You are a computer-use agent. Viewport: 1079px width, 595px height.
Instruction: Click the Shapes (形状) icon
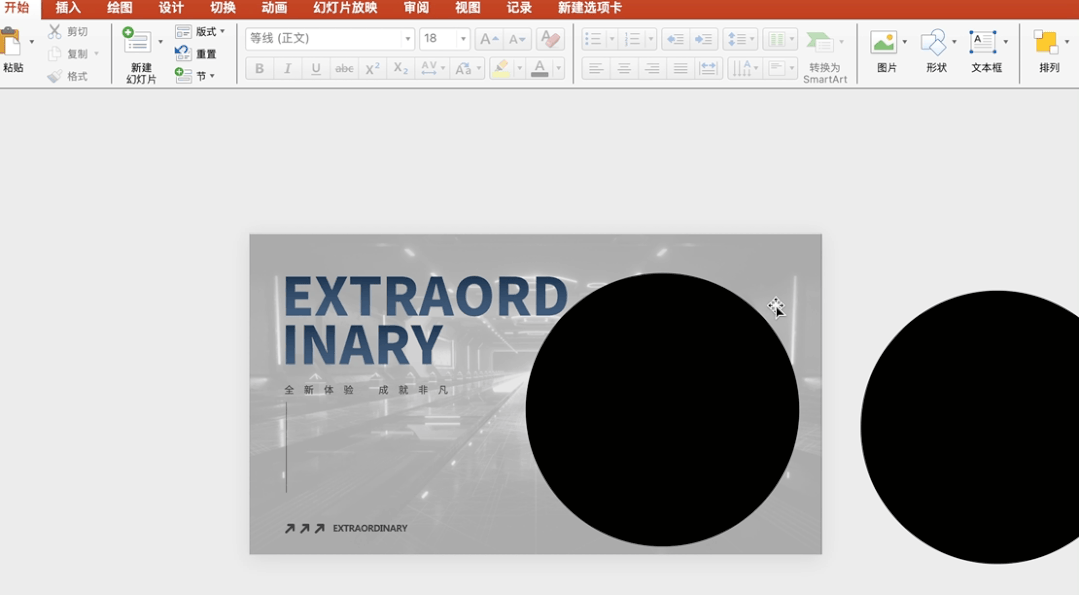coord(933,42)
